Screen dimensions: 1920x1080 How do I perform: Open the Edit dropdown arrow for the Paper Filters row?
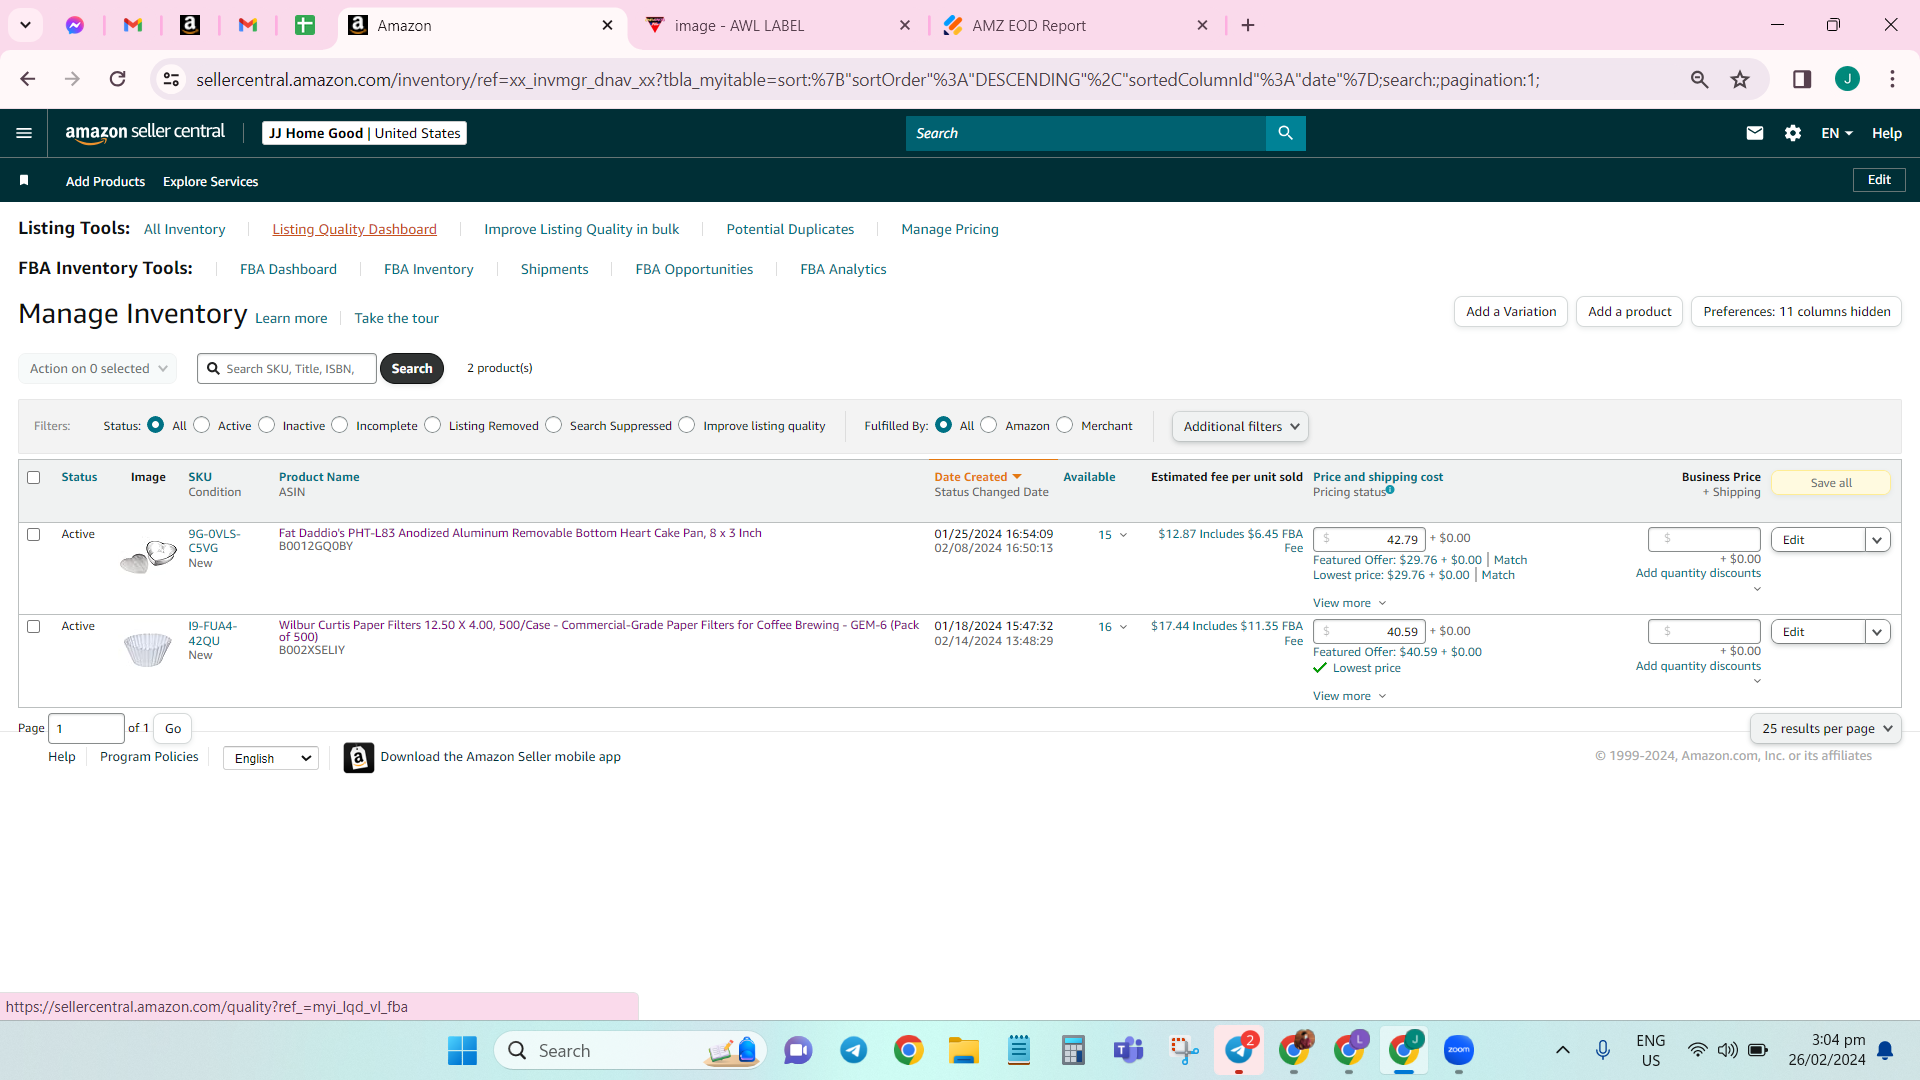[1878, 632]
